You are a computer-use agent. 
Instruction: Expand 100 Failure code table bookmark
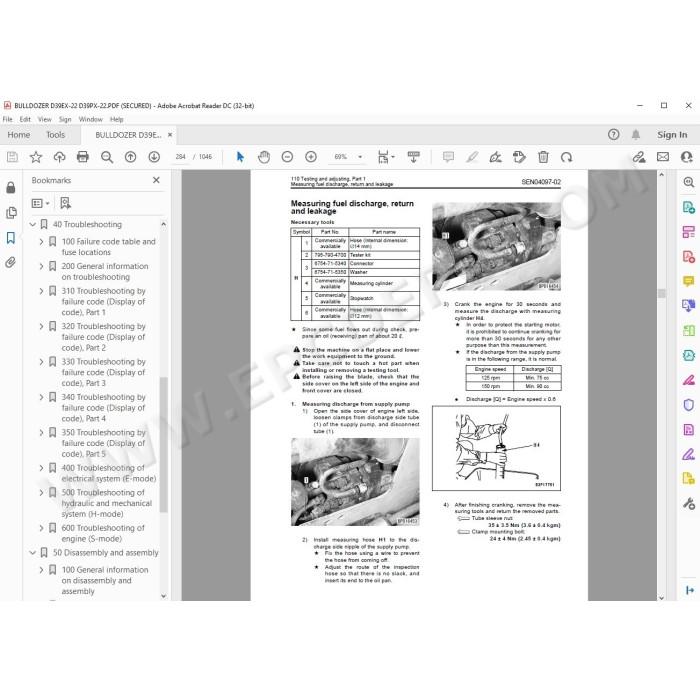click(x=41, y=242)
